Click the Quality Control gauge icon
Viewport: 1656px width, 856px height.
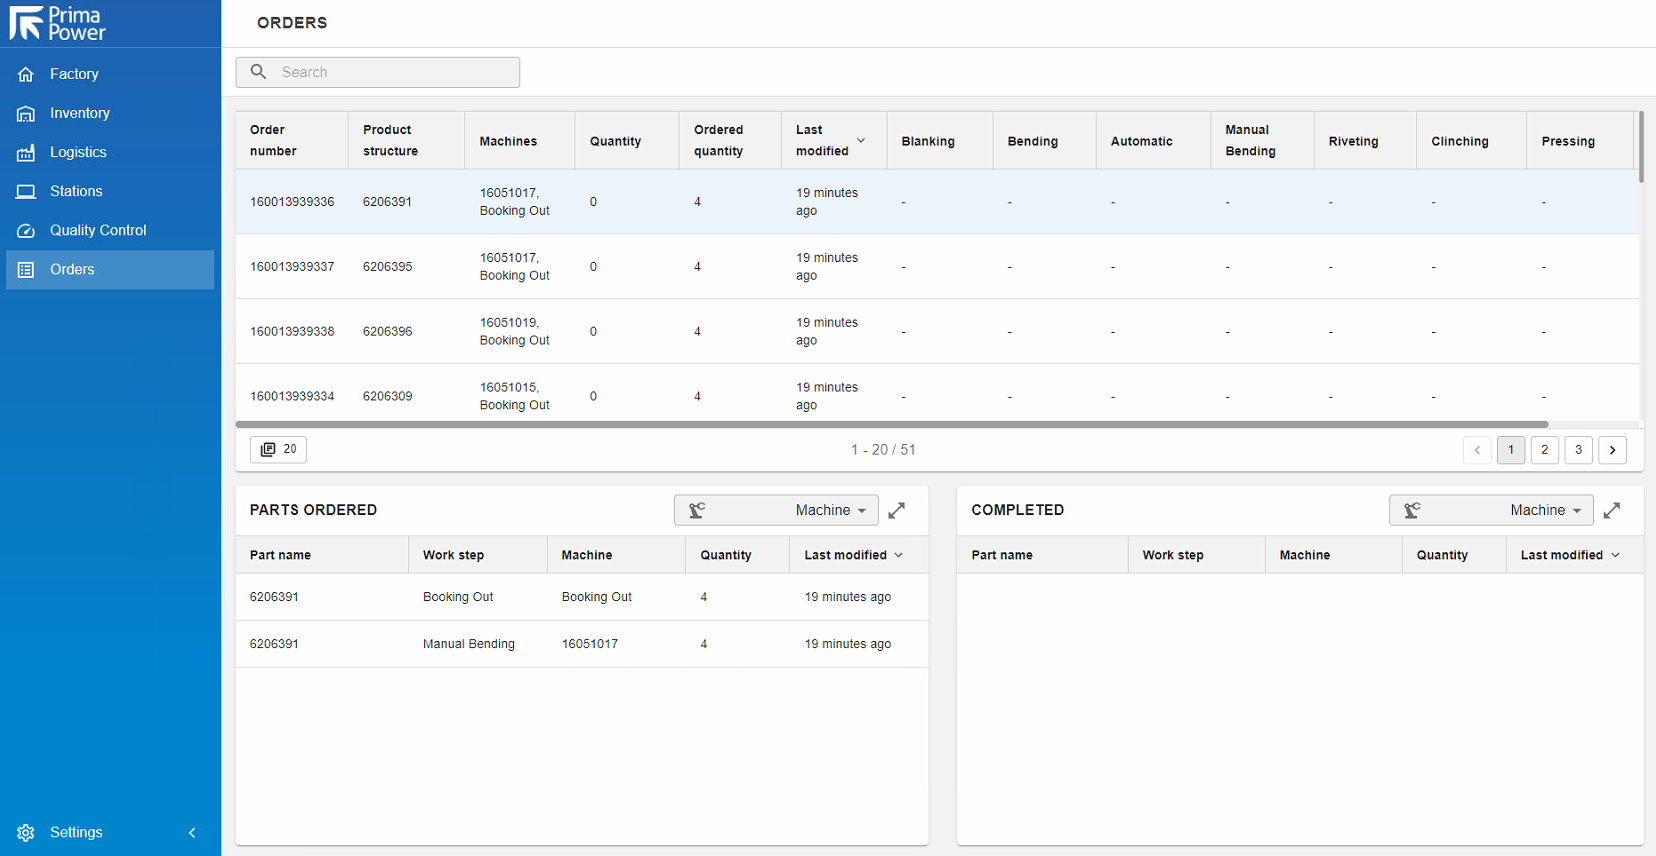tap(26, 230)
